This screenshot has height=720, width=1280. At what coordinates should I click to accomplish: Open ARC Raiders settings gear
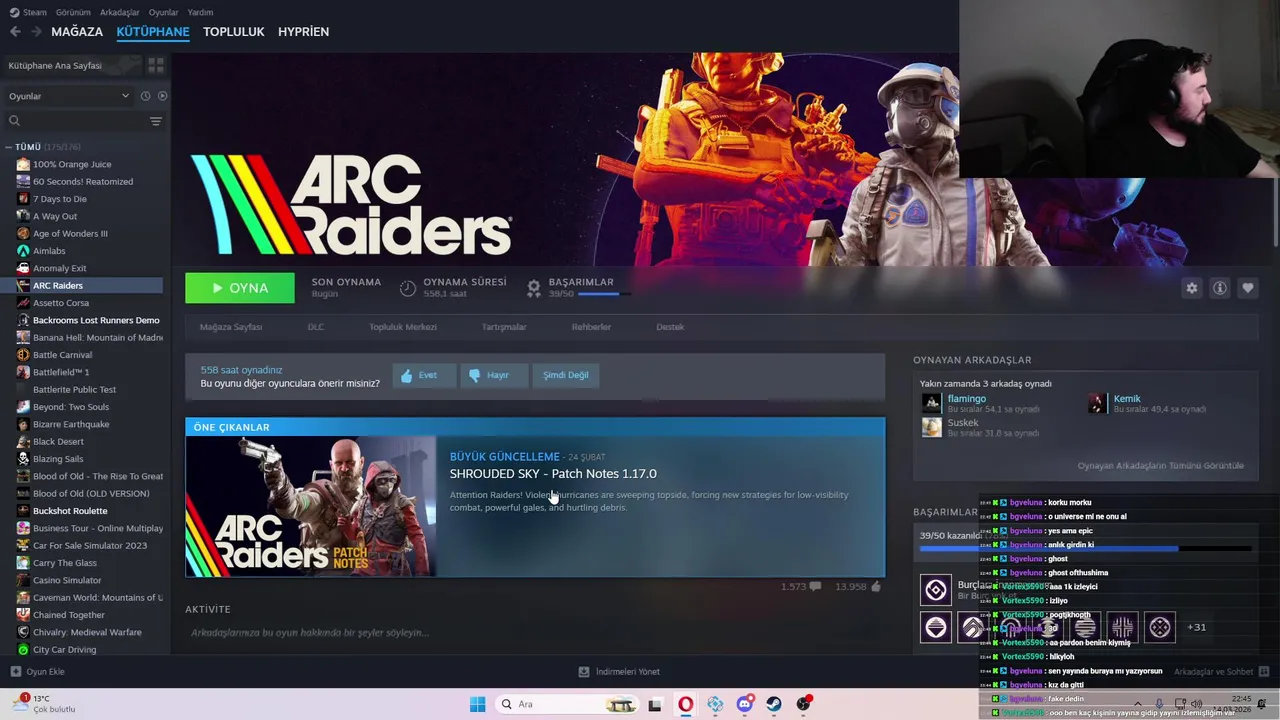1191,288
